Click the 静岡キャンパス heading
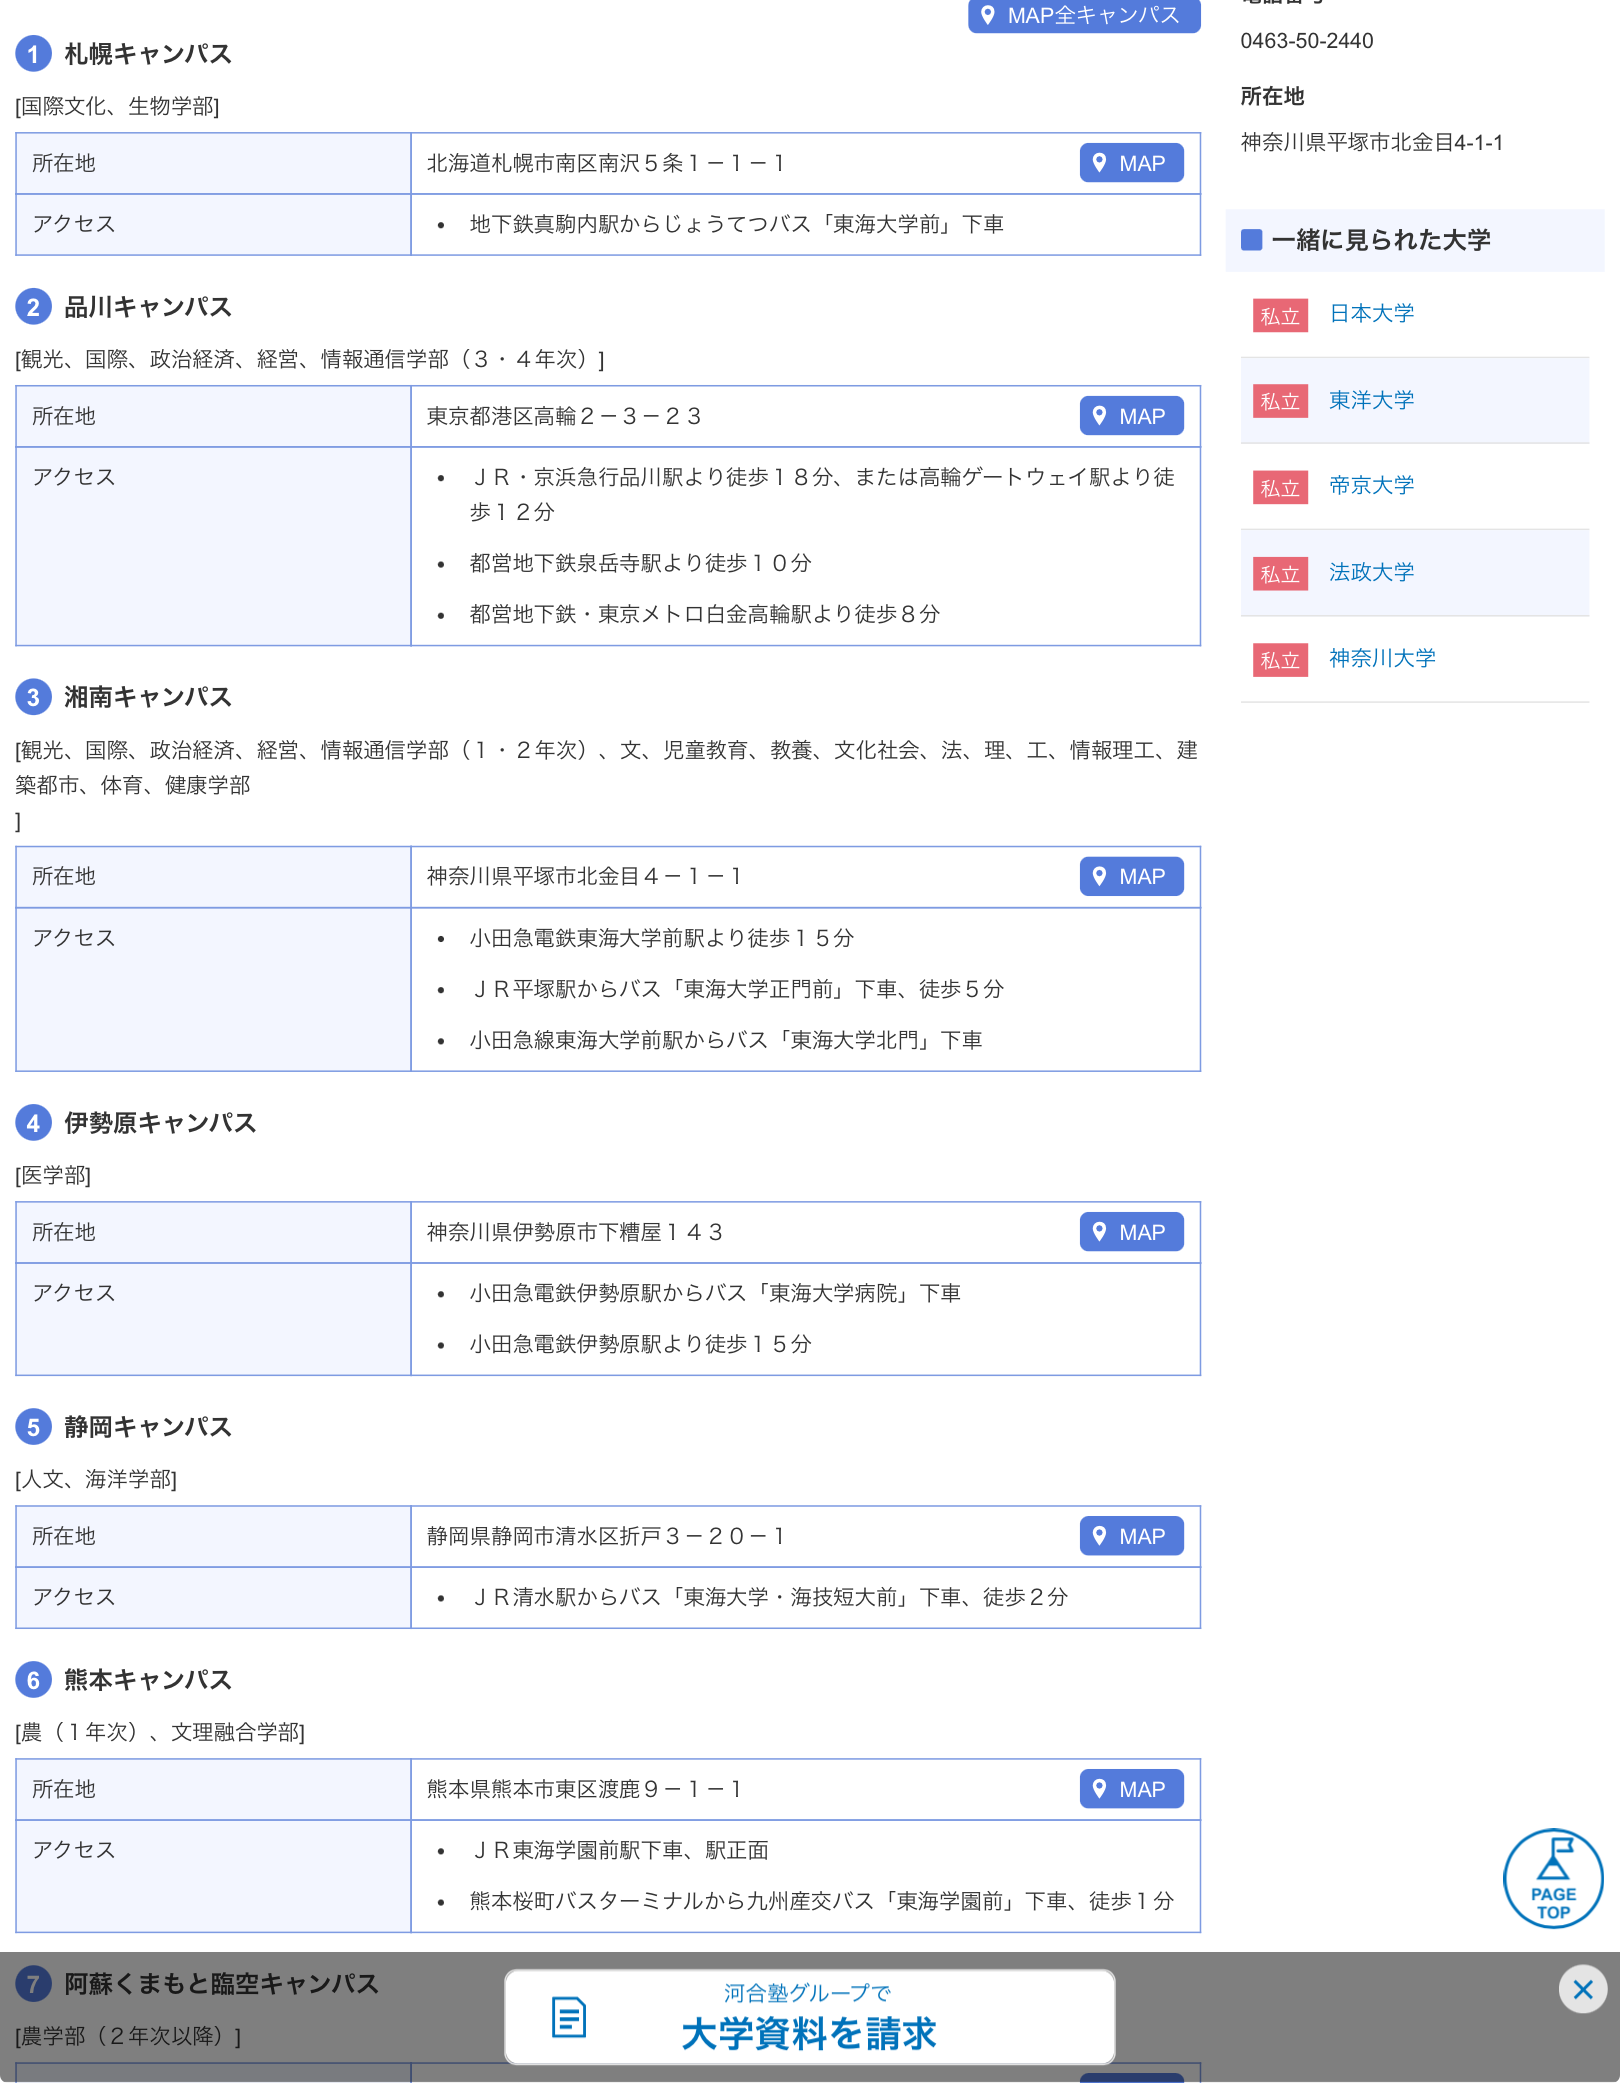Image resolution: width=1620 pixels, height=2083 pixels. 148,1427
